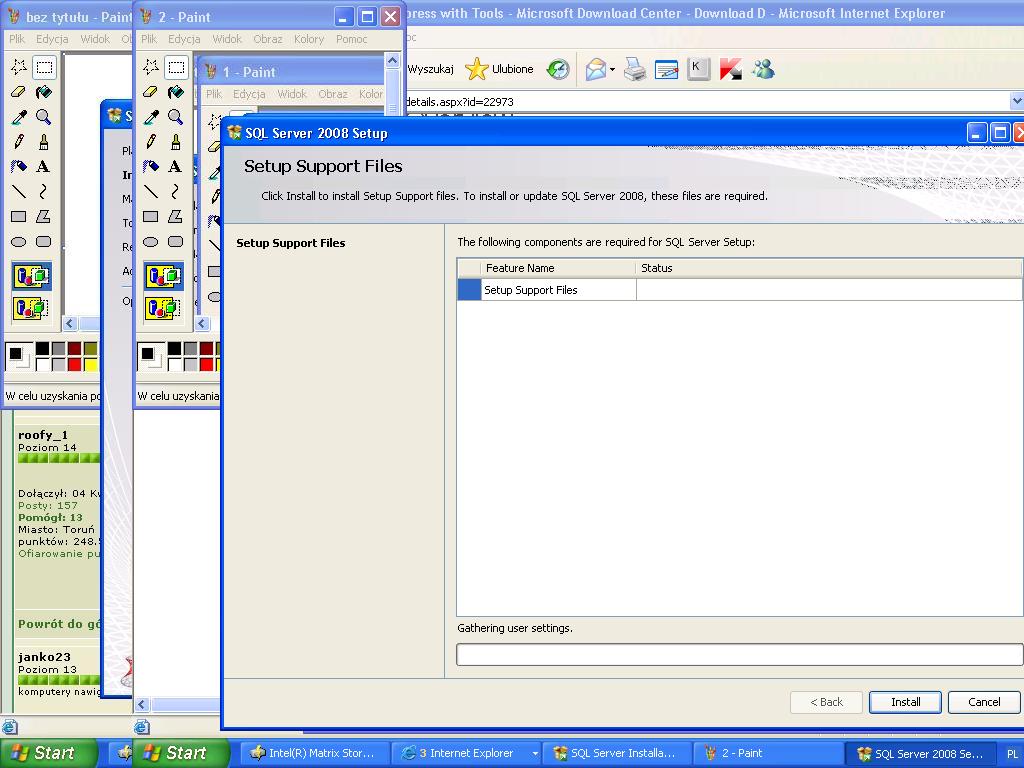Choose Fill With Color tool in bez tytułu Paint

[x=44, y=91]
